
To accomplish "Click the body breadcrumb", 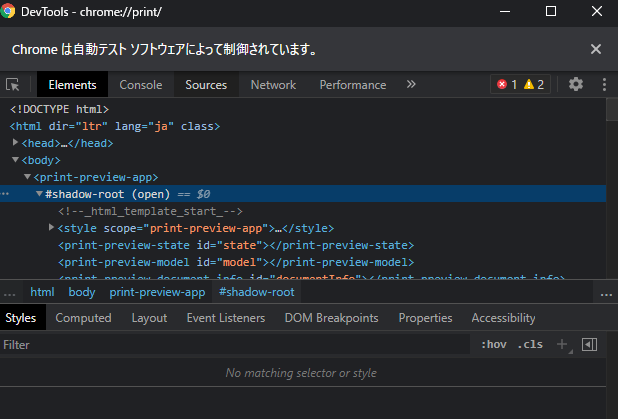I will click(x=82, y=292).
